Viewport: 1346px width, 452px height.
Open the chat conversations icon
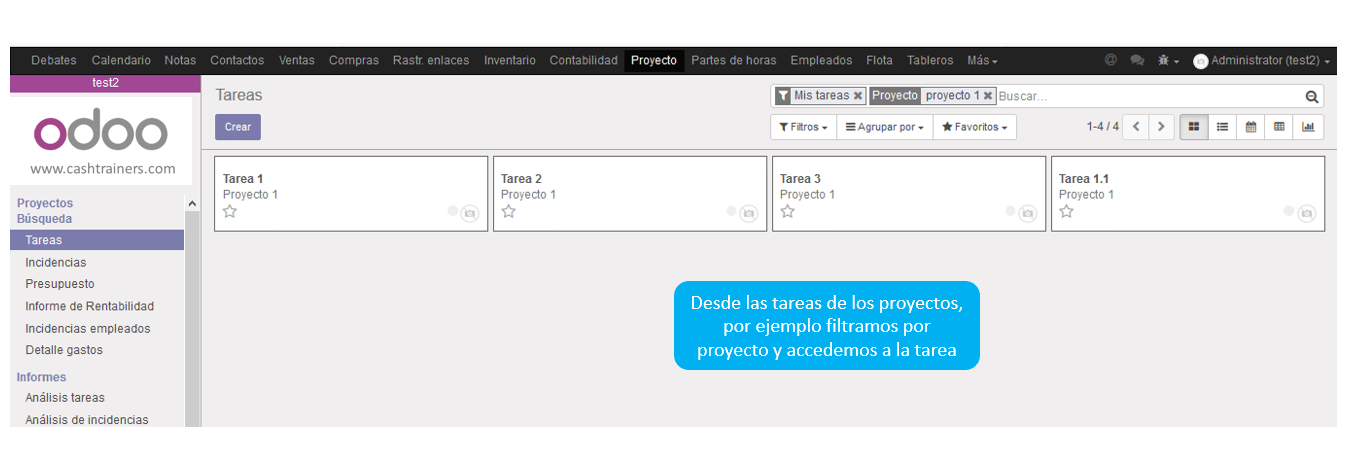tap(1137, 61)
